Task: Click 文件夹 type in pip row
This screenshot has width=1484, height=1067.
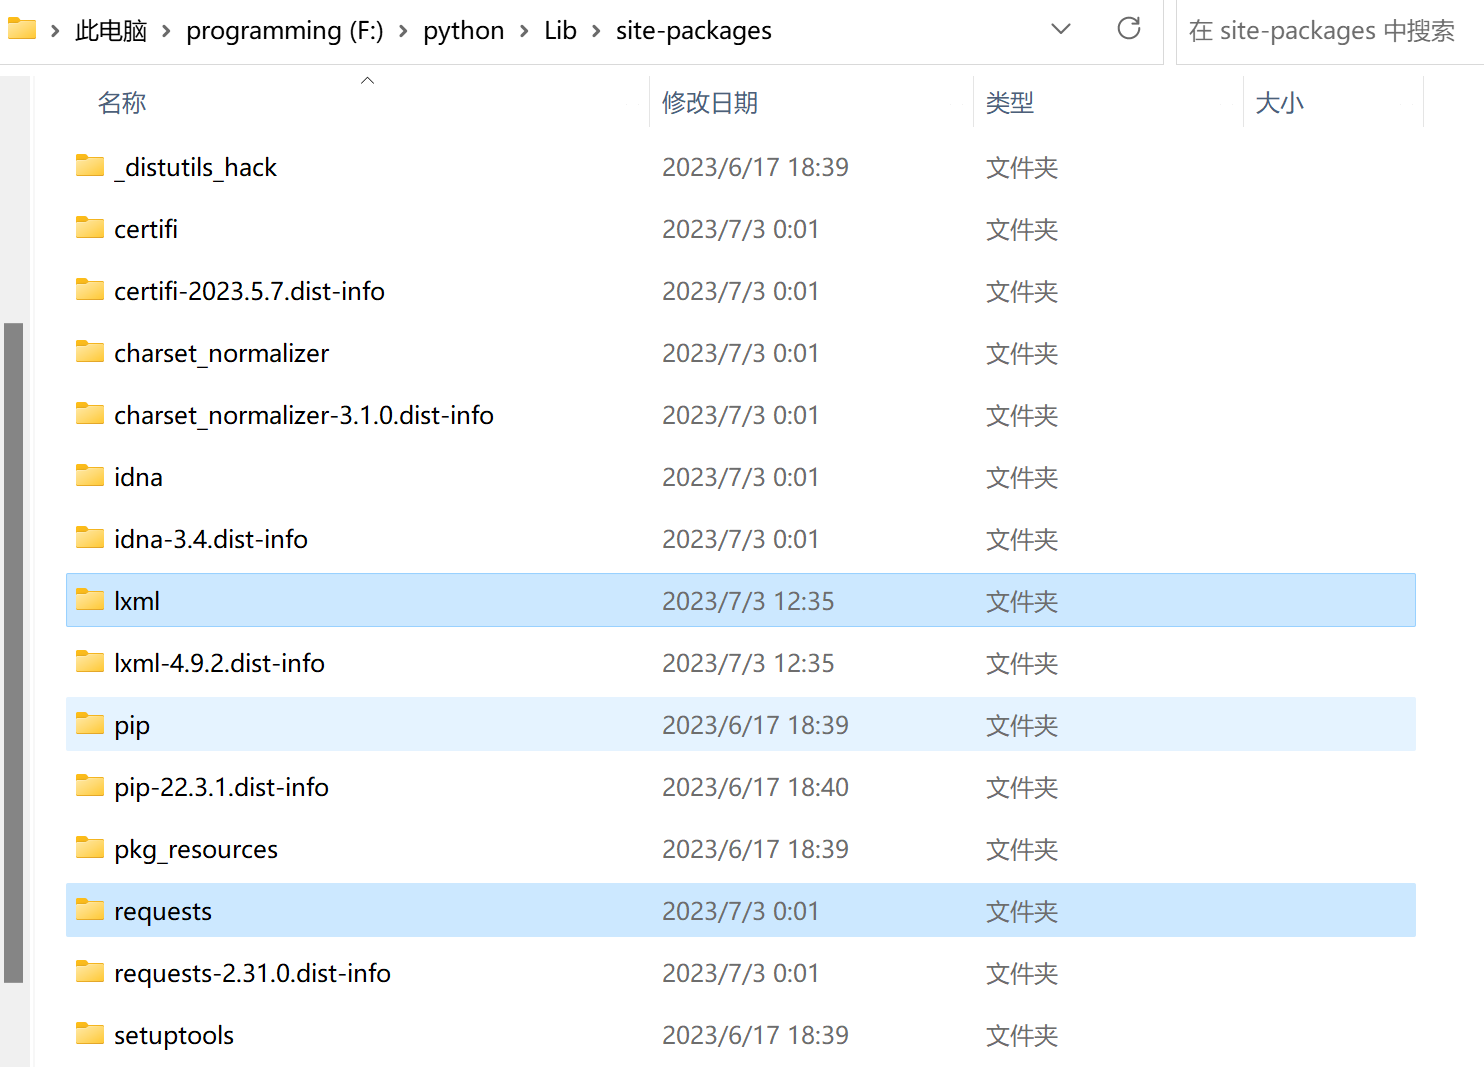Action: (1022, 725)
